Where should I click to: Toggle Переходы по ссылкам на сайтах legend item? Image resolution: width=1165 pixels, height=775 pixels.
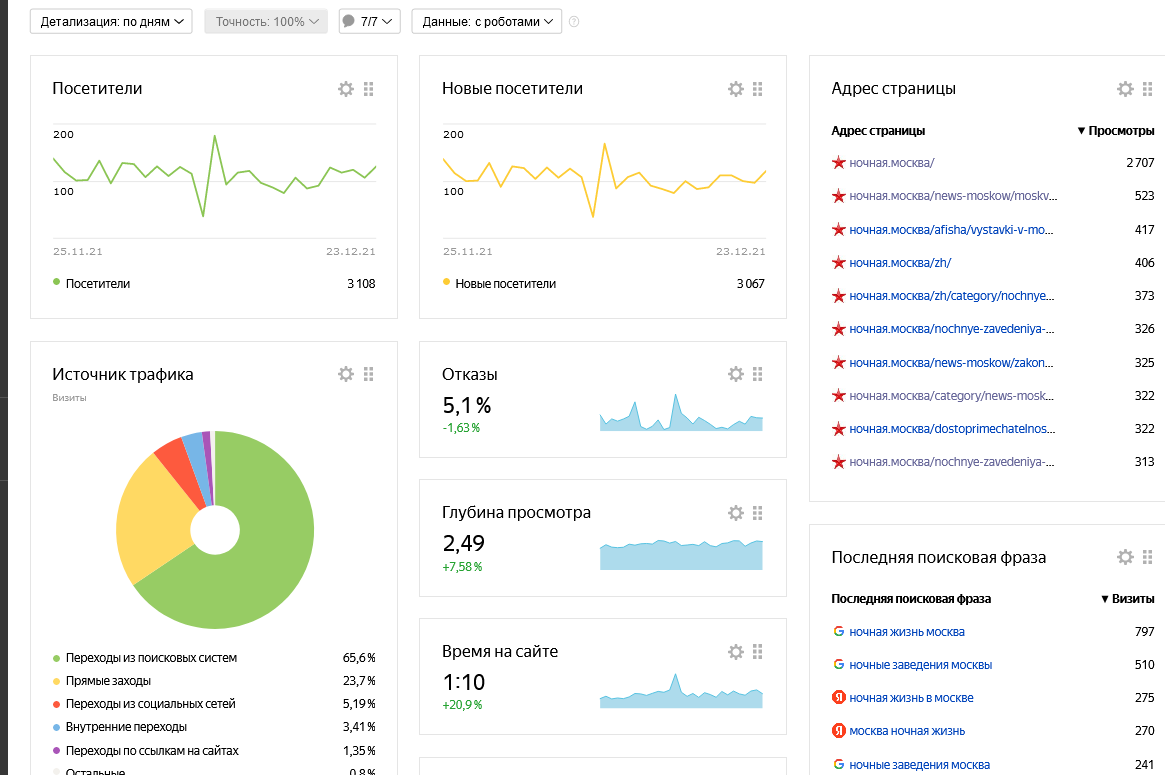point(146,750)
